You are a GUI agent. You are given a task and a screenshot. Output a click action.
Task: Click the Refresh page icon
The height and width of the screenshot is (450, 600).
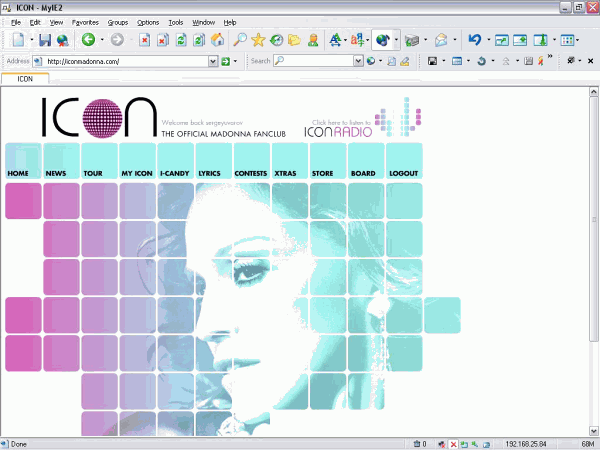pos(181,39)
